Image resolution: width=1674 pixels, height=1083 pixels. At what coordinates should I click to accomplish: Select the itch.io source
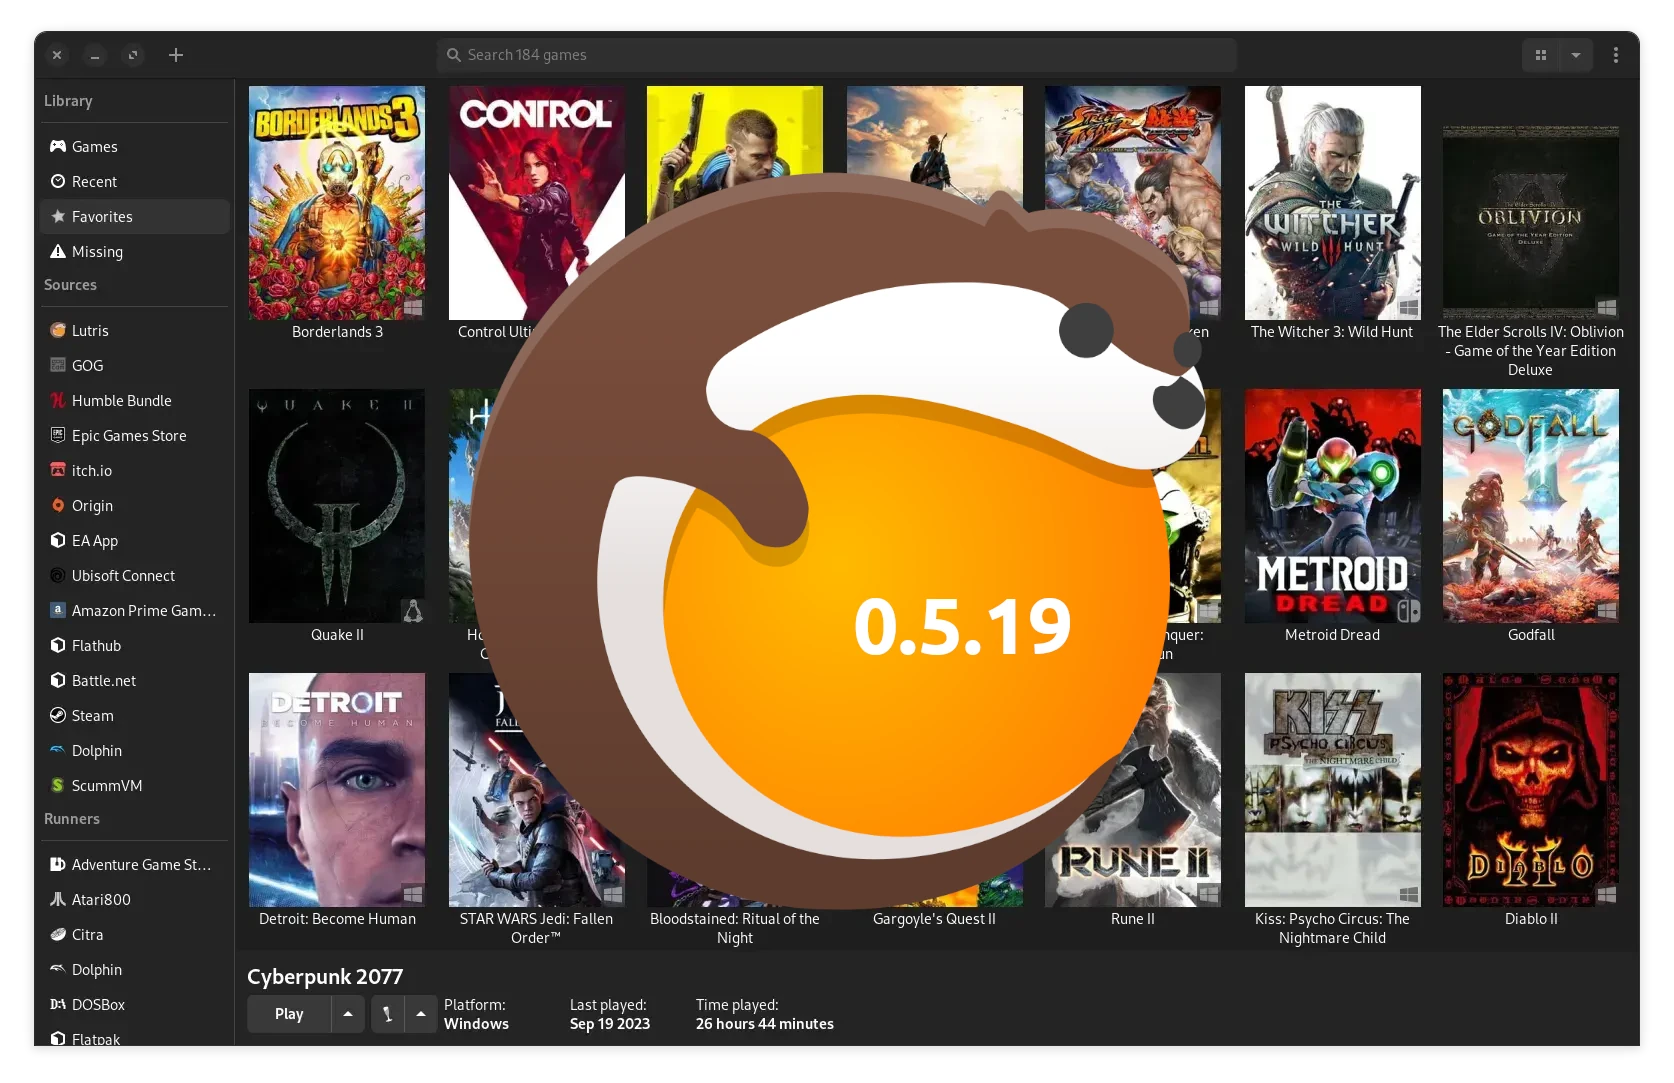pyautogui.click(x=90, y=470)
